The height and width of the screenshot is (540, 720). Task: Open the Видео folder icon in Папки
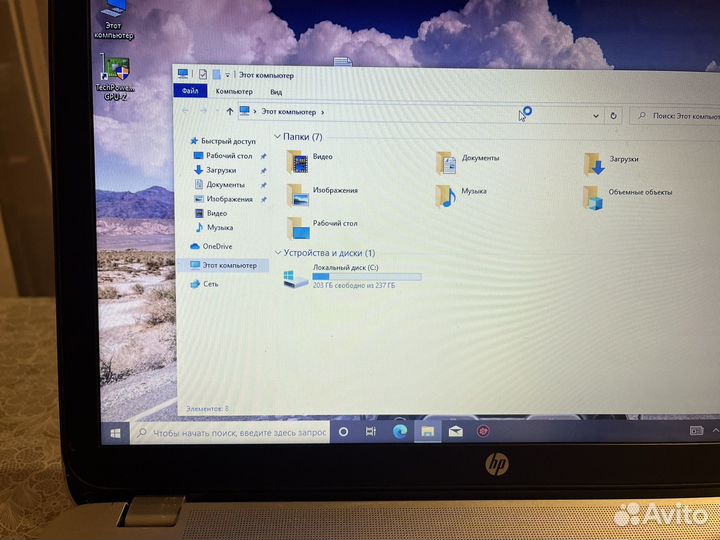[x=297, y=162]
